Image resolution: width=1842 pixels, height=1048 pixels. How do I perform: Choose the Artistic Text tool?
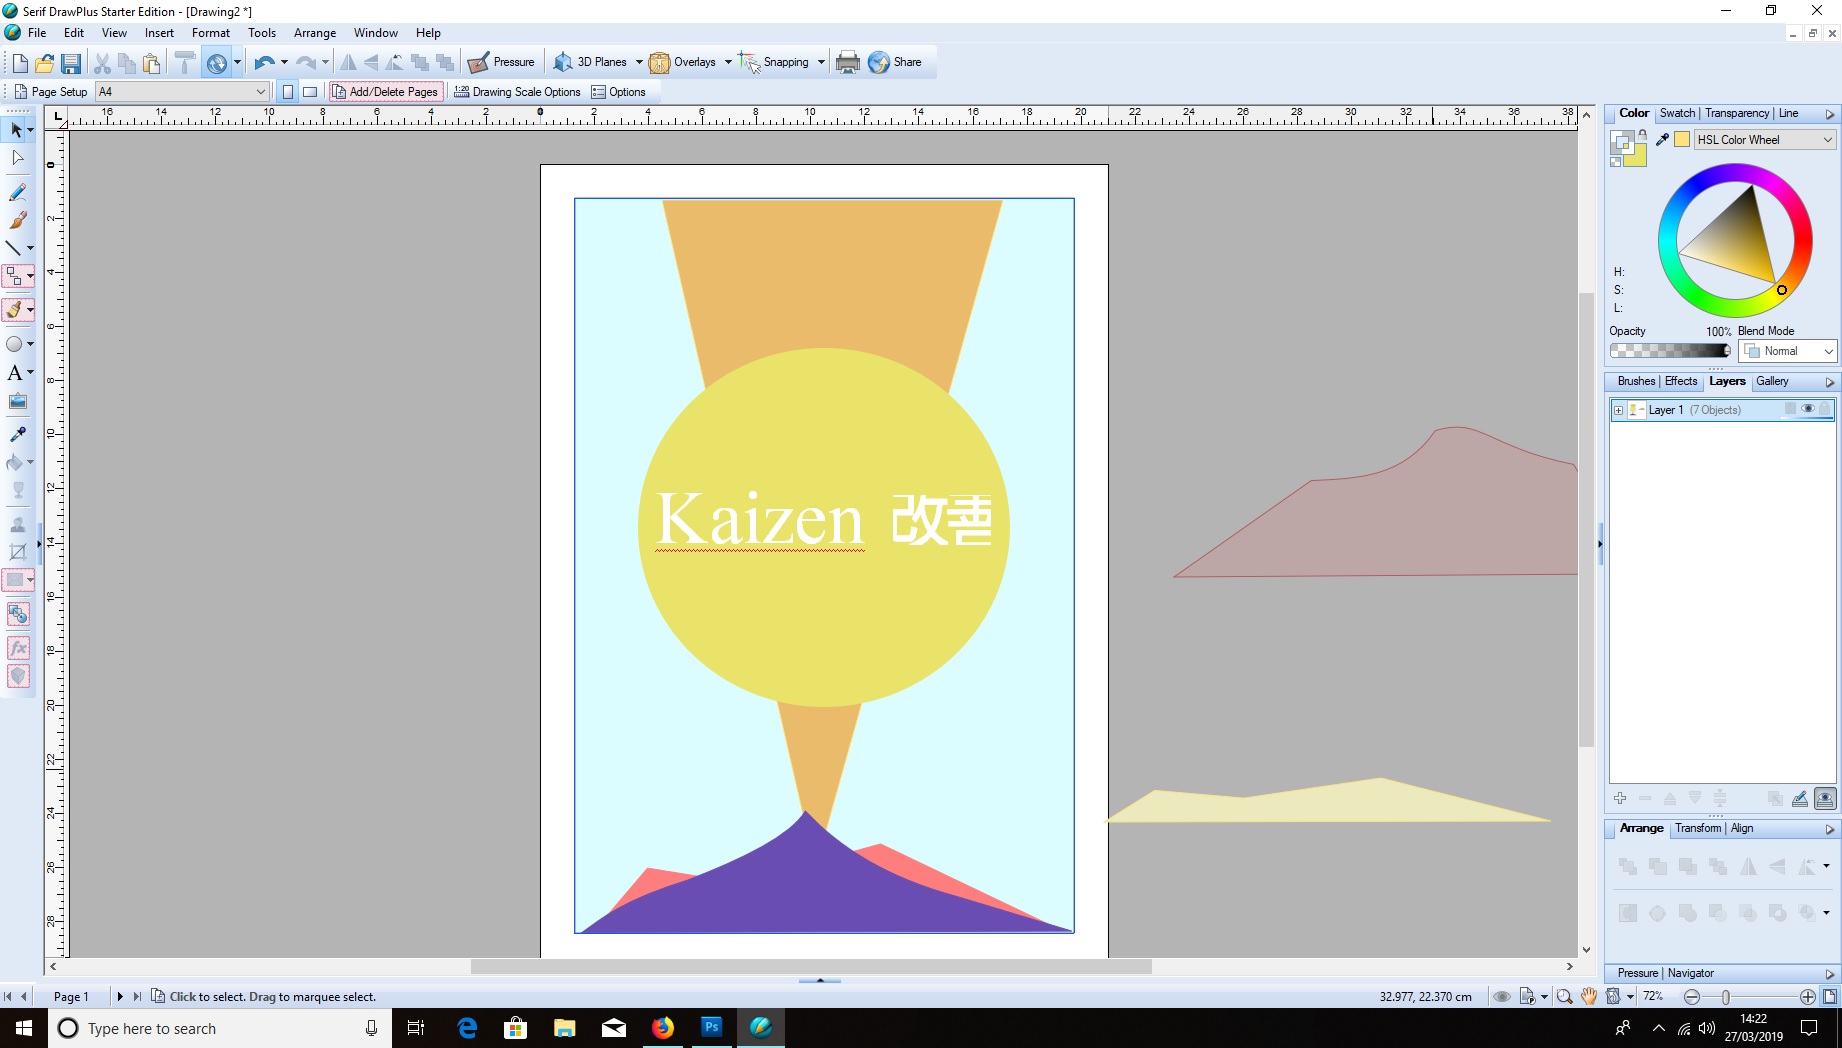[15, 373]
